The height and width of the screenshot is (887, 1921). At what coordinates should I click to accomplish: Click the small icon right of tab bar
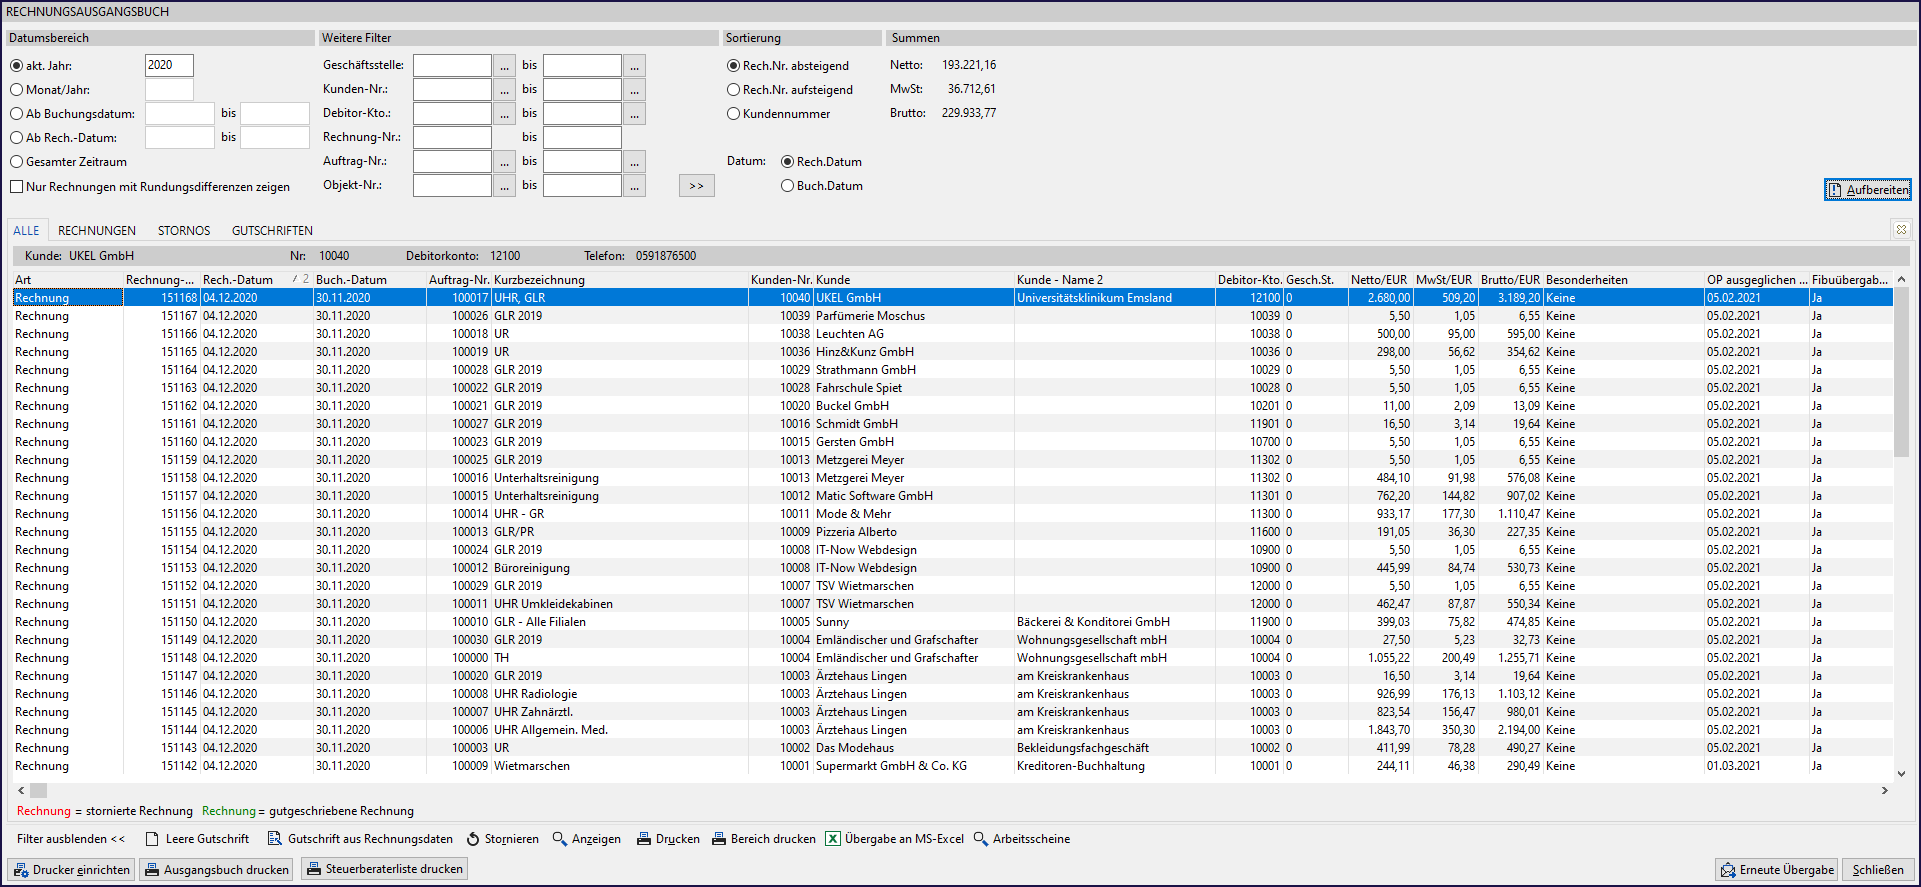click(1901, 229)
